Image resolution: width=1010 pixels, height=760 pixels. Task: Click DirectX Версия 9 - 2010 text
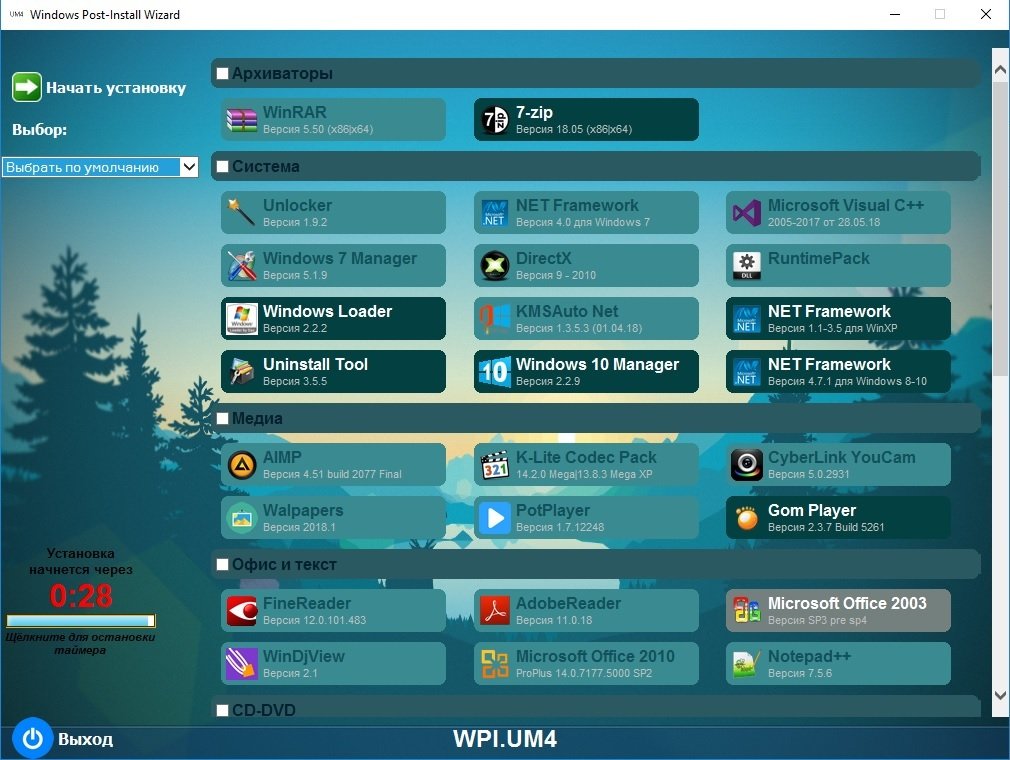pos(555,266)
